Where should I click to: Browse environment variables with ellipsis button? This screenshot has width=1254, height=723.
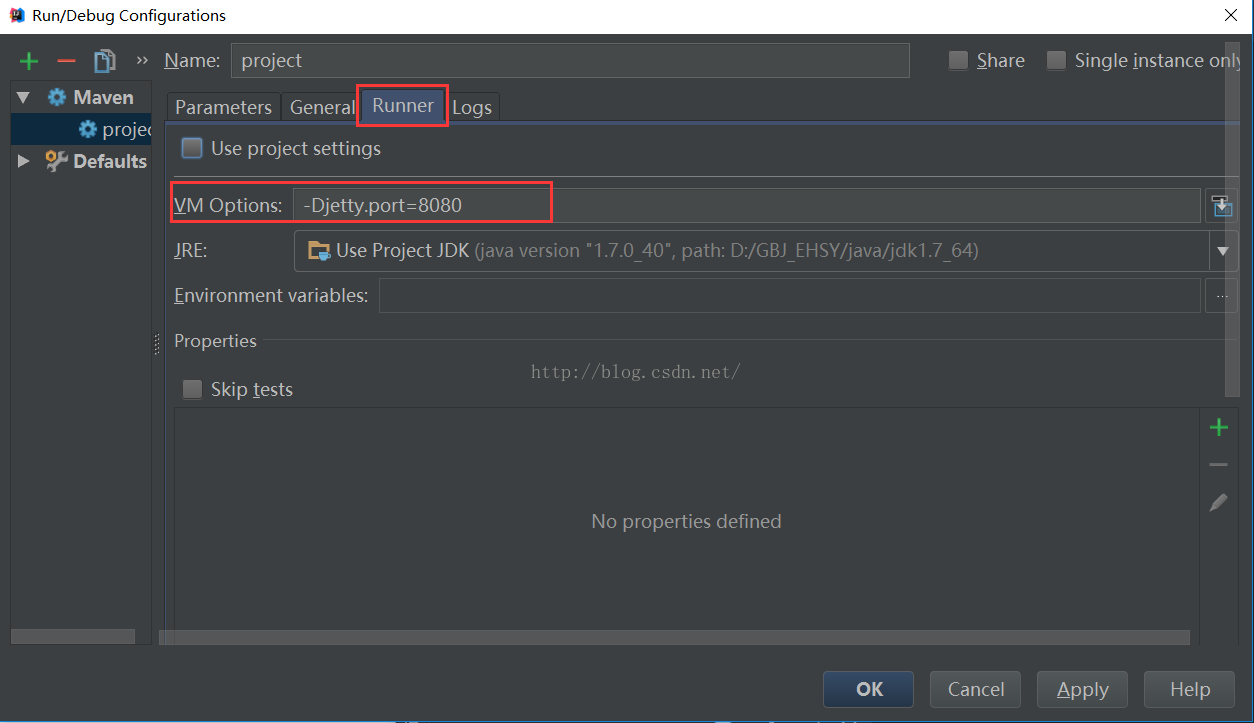(1221, 296)
